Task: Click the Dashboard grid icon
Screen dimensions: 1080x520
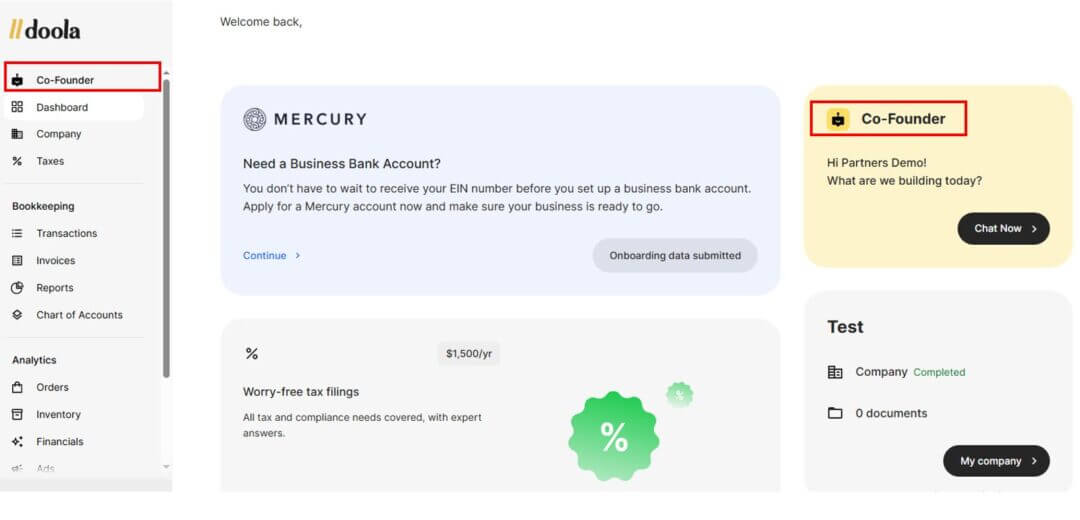Action: pos(17,107)
